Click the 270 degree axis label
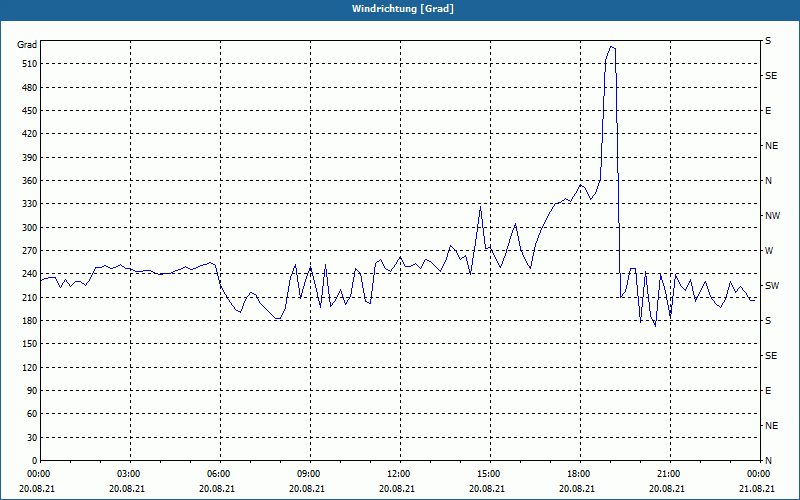The image size is (800, 500). point(30,251)
